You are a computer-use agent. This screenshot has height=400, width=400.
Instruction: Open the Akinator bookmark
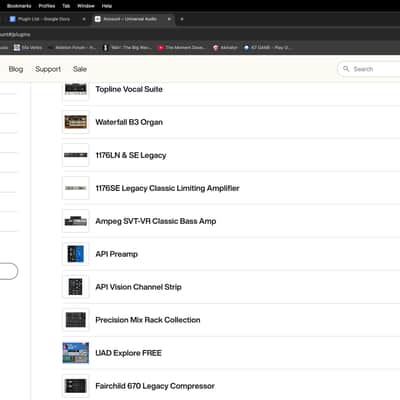tap(225, 48)
